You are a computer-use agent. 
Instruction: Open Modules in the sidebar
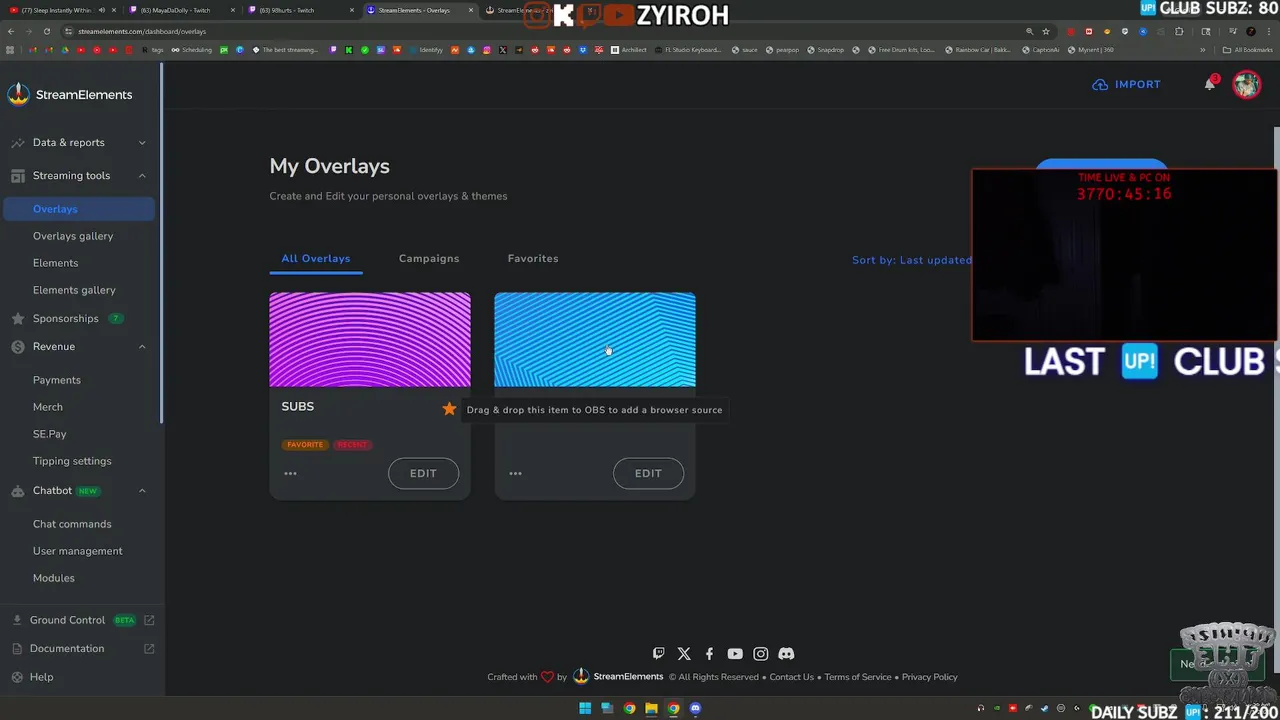53,578
